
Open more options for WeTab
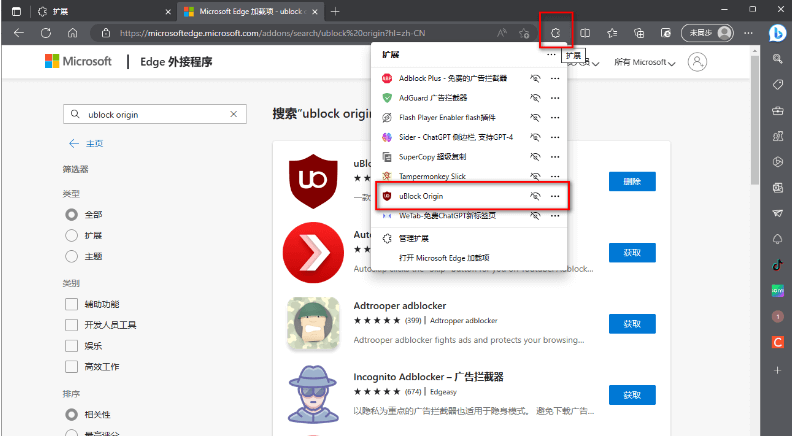coord(555,216)
